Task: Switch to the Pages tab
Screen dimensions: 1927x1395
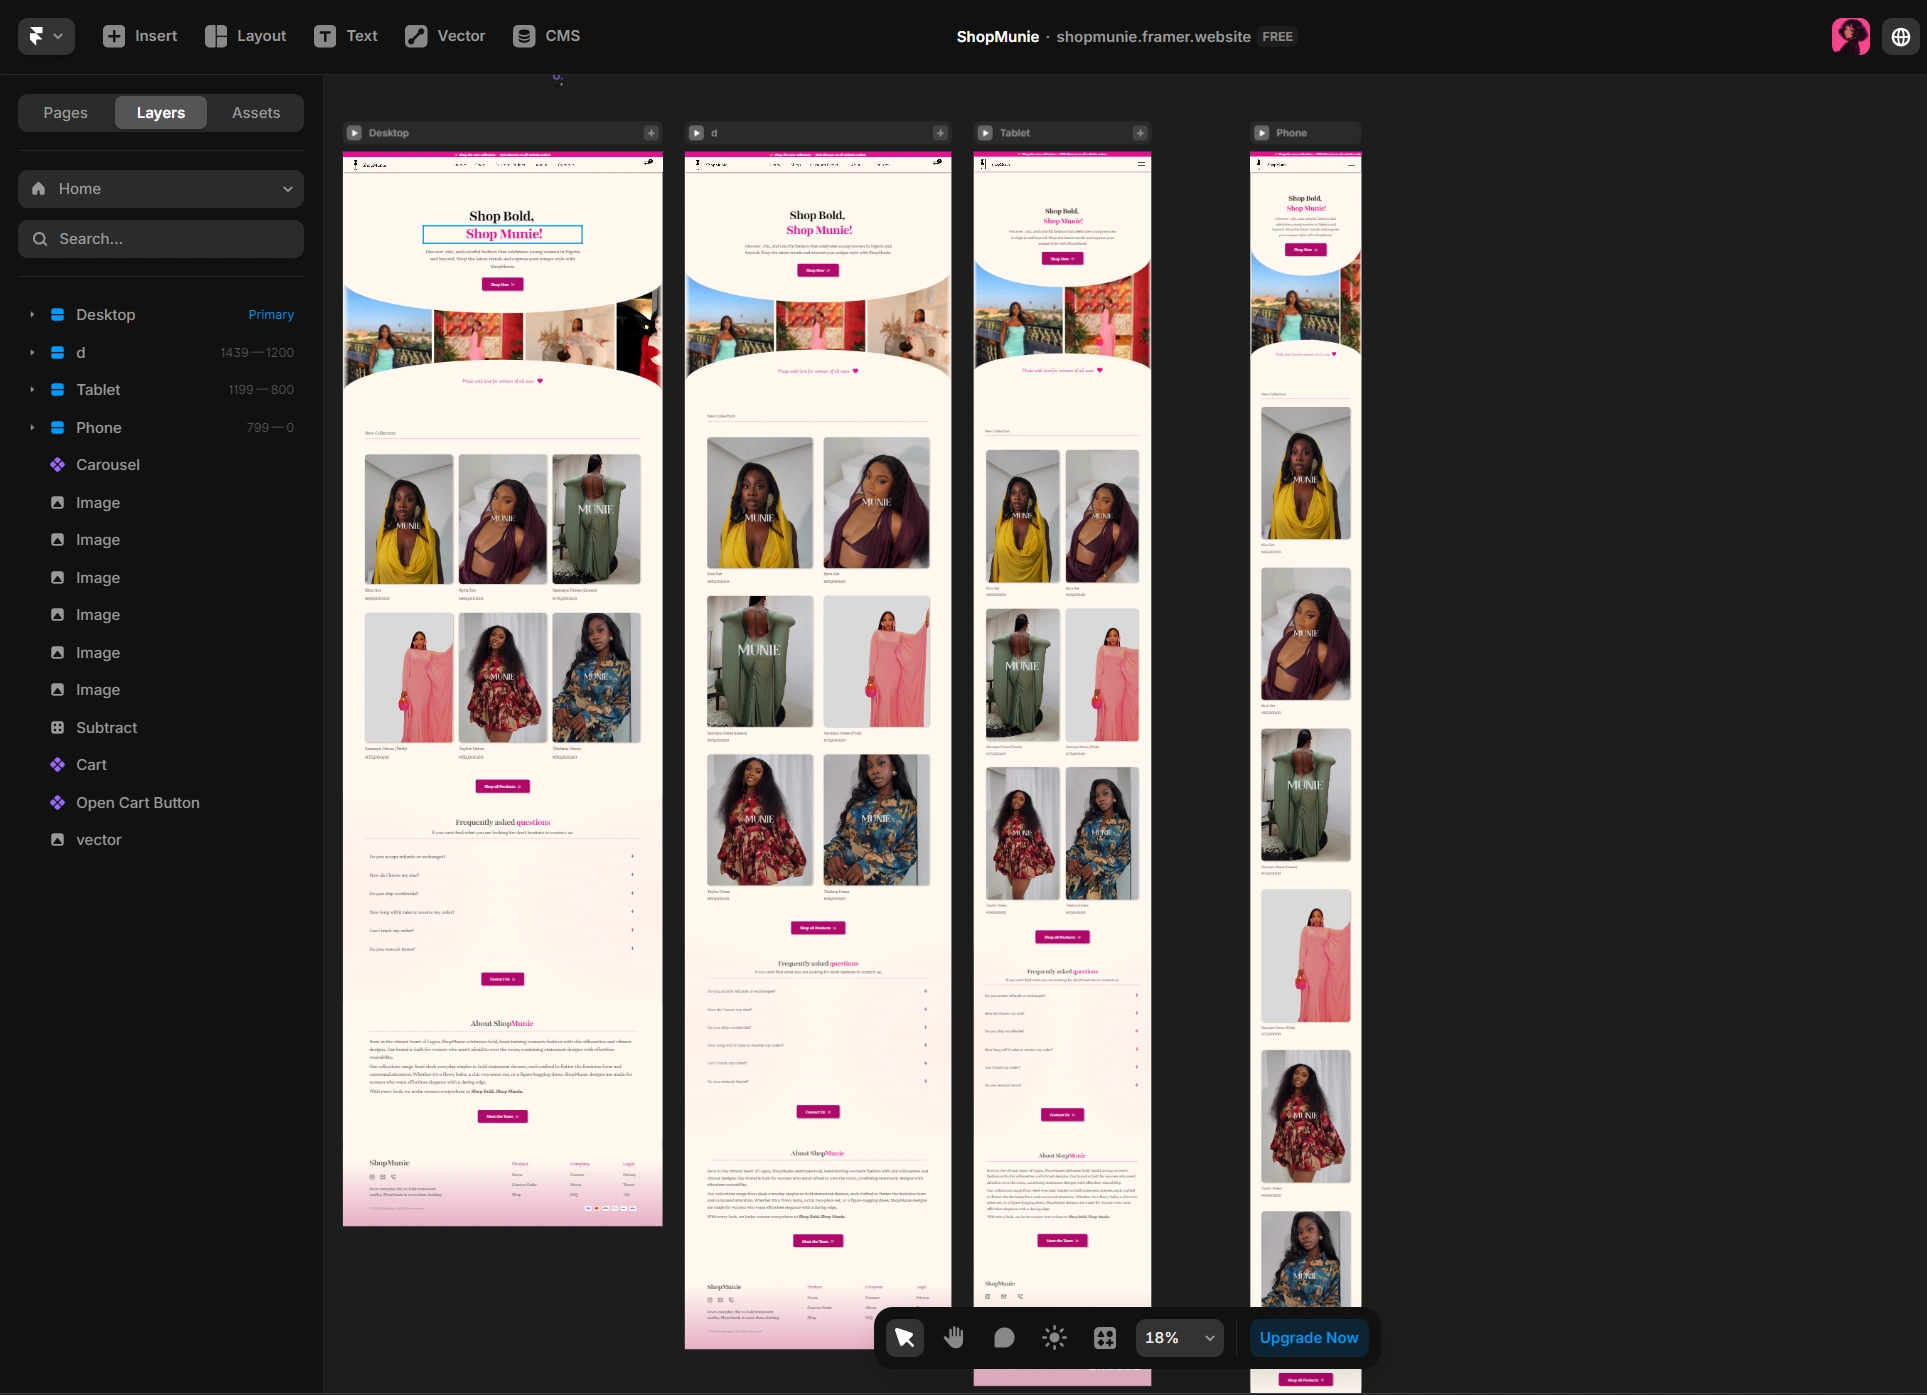Action: pos(65,112)
